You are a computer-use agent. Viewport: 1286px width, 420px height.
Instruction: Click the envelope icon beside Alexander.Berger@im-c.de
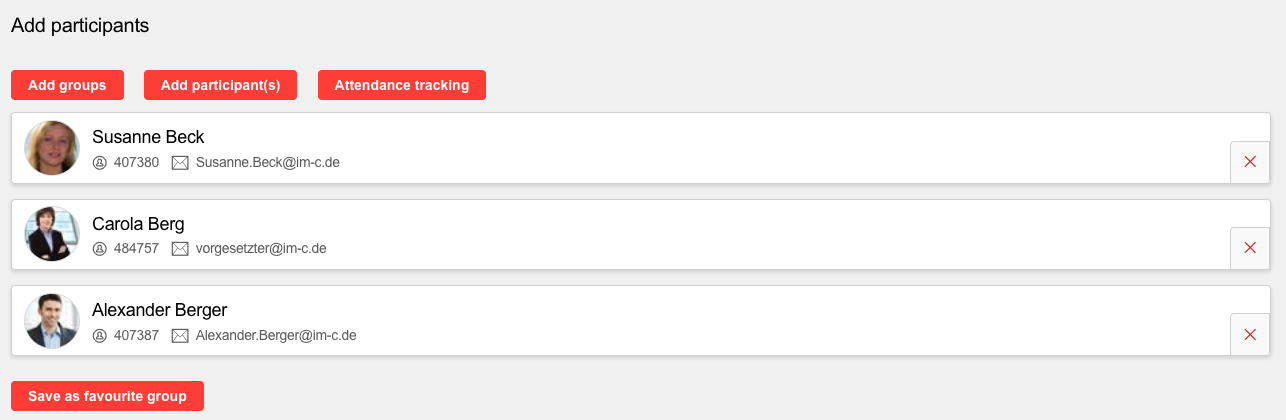180,335
